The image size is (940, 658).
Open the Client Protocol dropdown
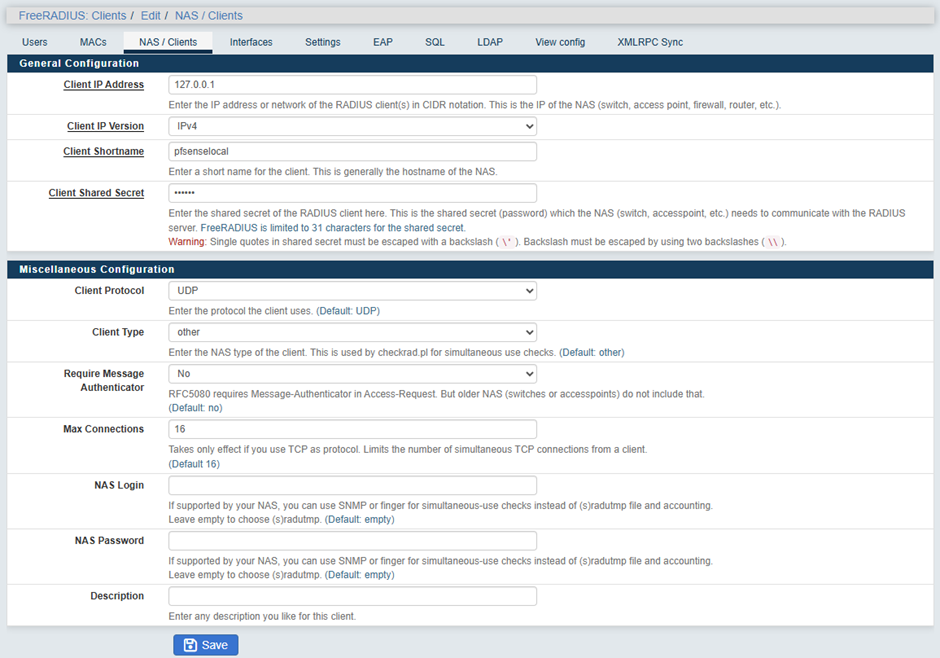pos(352,291)
